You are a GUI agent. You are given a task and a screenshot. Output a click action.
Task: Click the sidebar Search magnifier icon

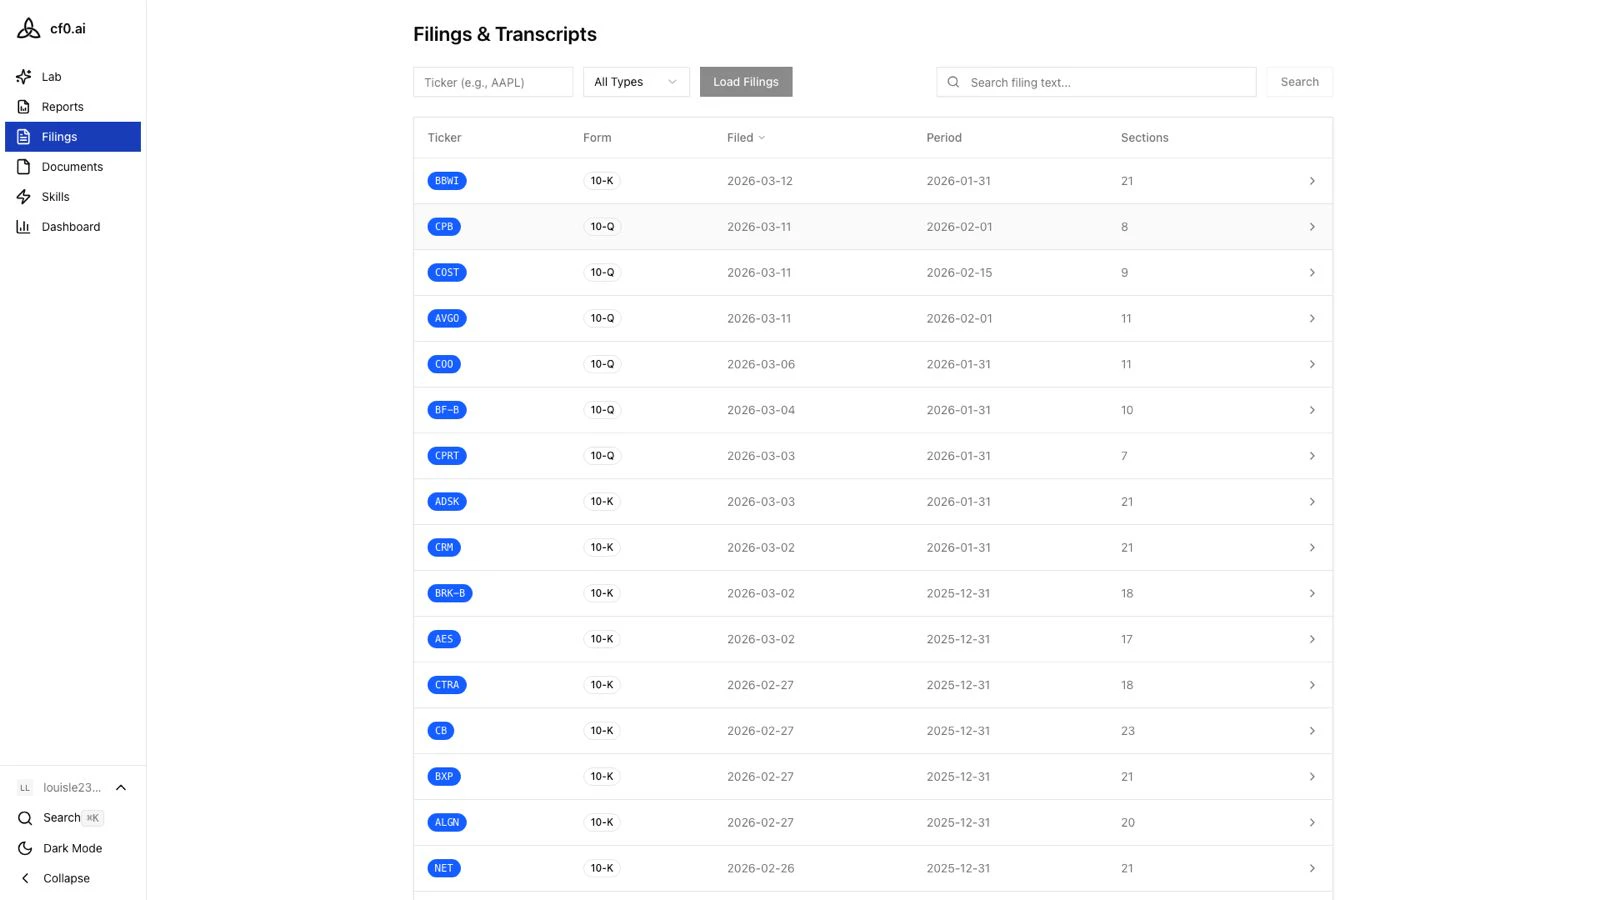point(25,818)
